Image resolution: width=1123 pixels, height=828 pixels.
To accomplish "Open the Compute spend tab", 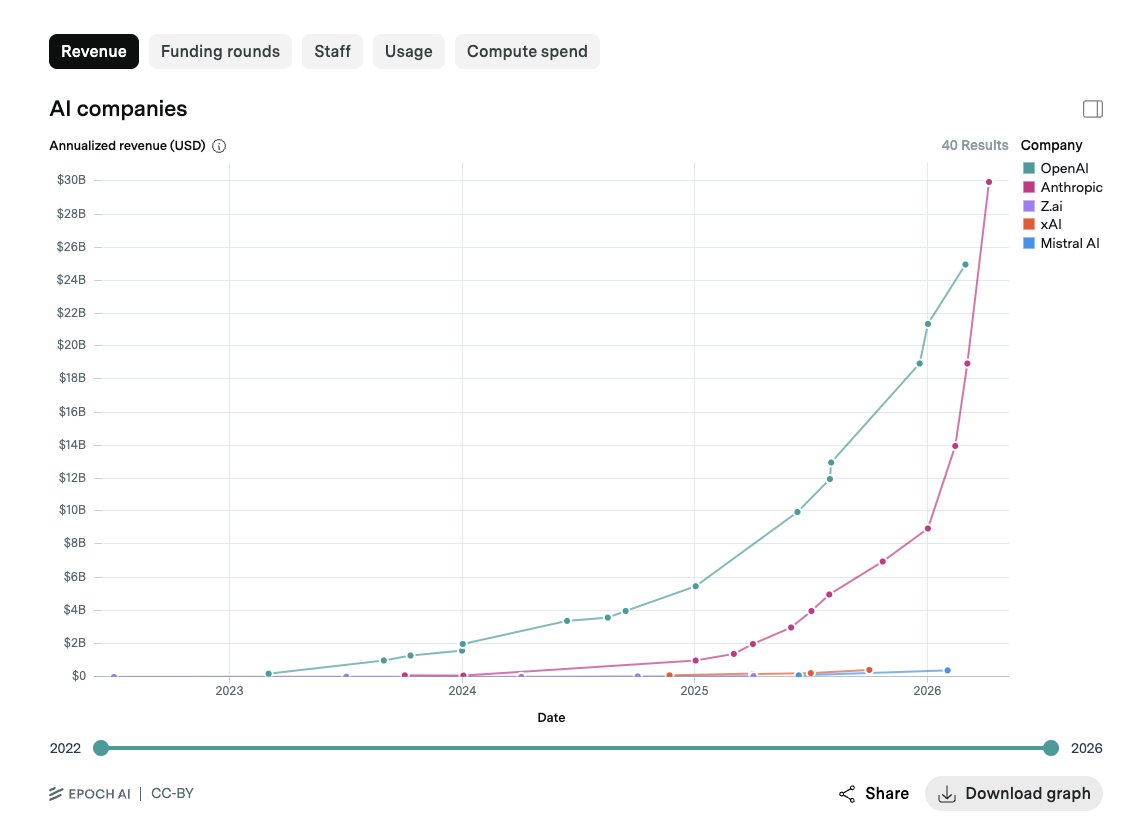I will pos(527,52).
